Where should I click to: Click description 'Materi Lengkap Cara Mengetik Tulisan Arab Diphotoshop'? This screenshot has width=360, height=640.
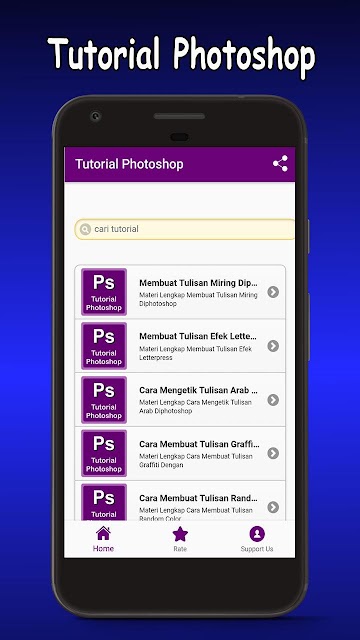(x=196, y=407)
